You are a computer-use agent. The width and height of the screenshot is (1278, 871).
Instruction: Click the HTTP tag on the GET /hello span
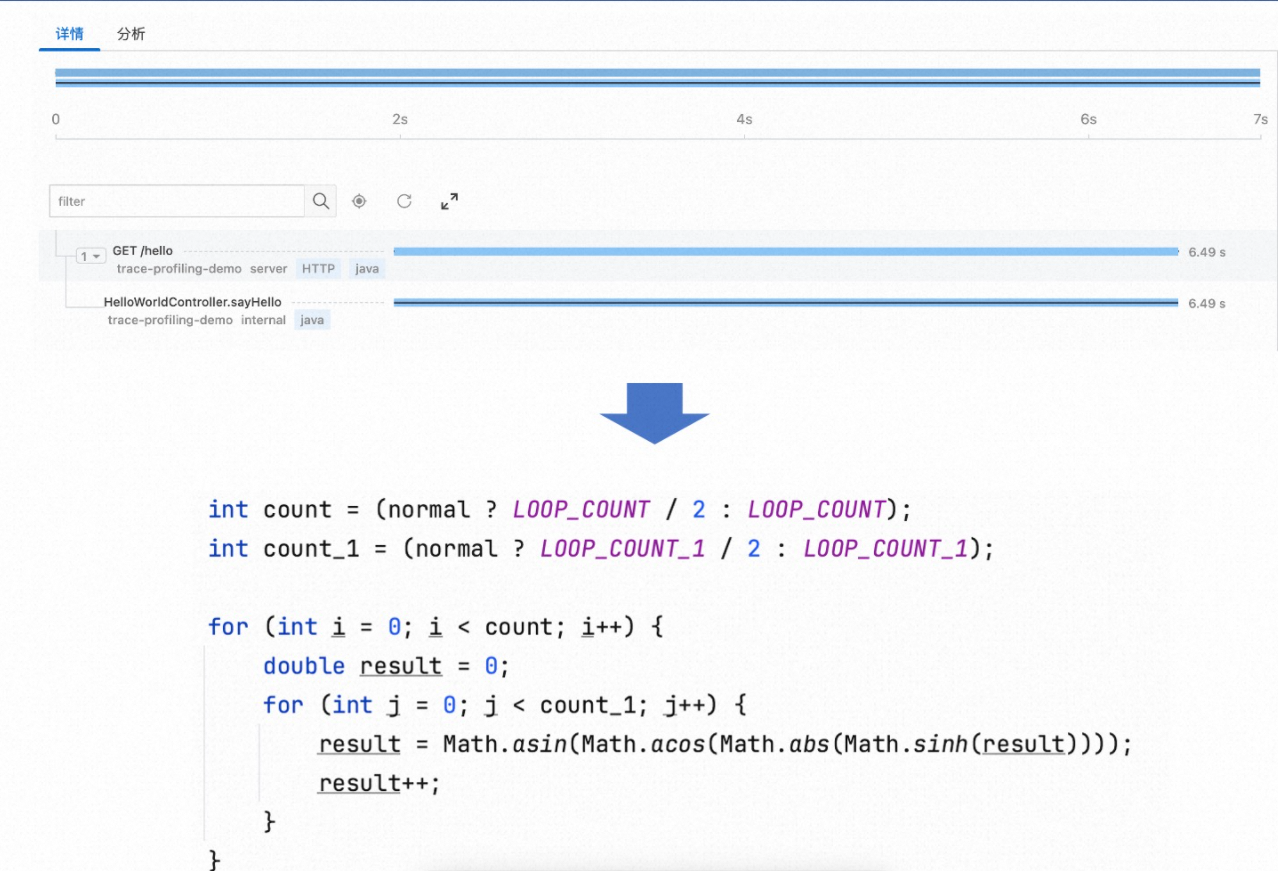coord(317,268)
